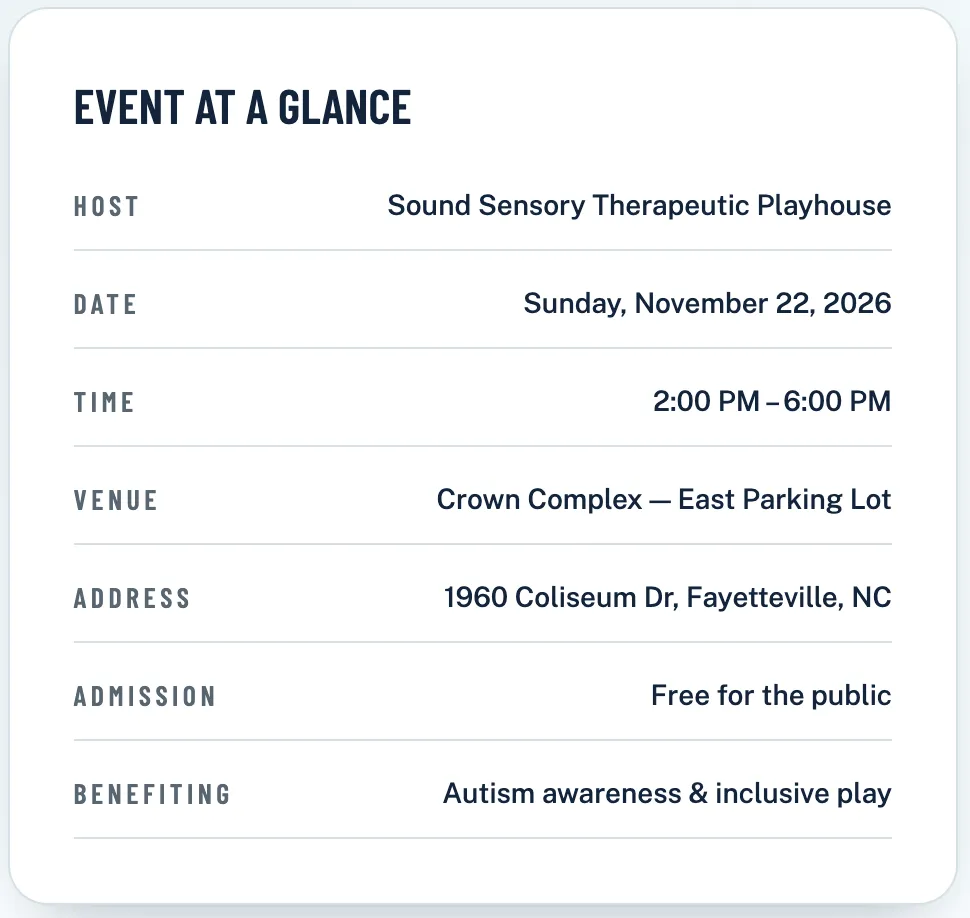Screen dimensions: 970x918
Task: Click the DATE label
Action: 105,304
